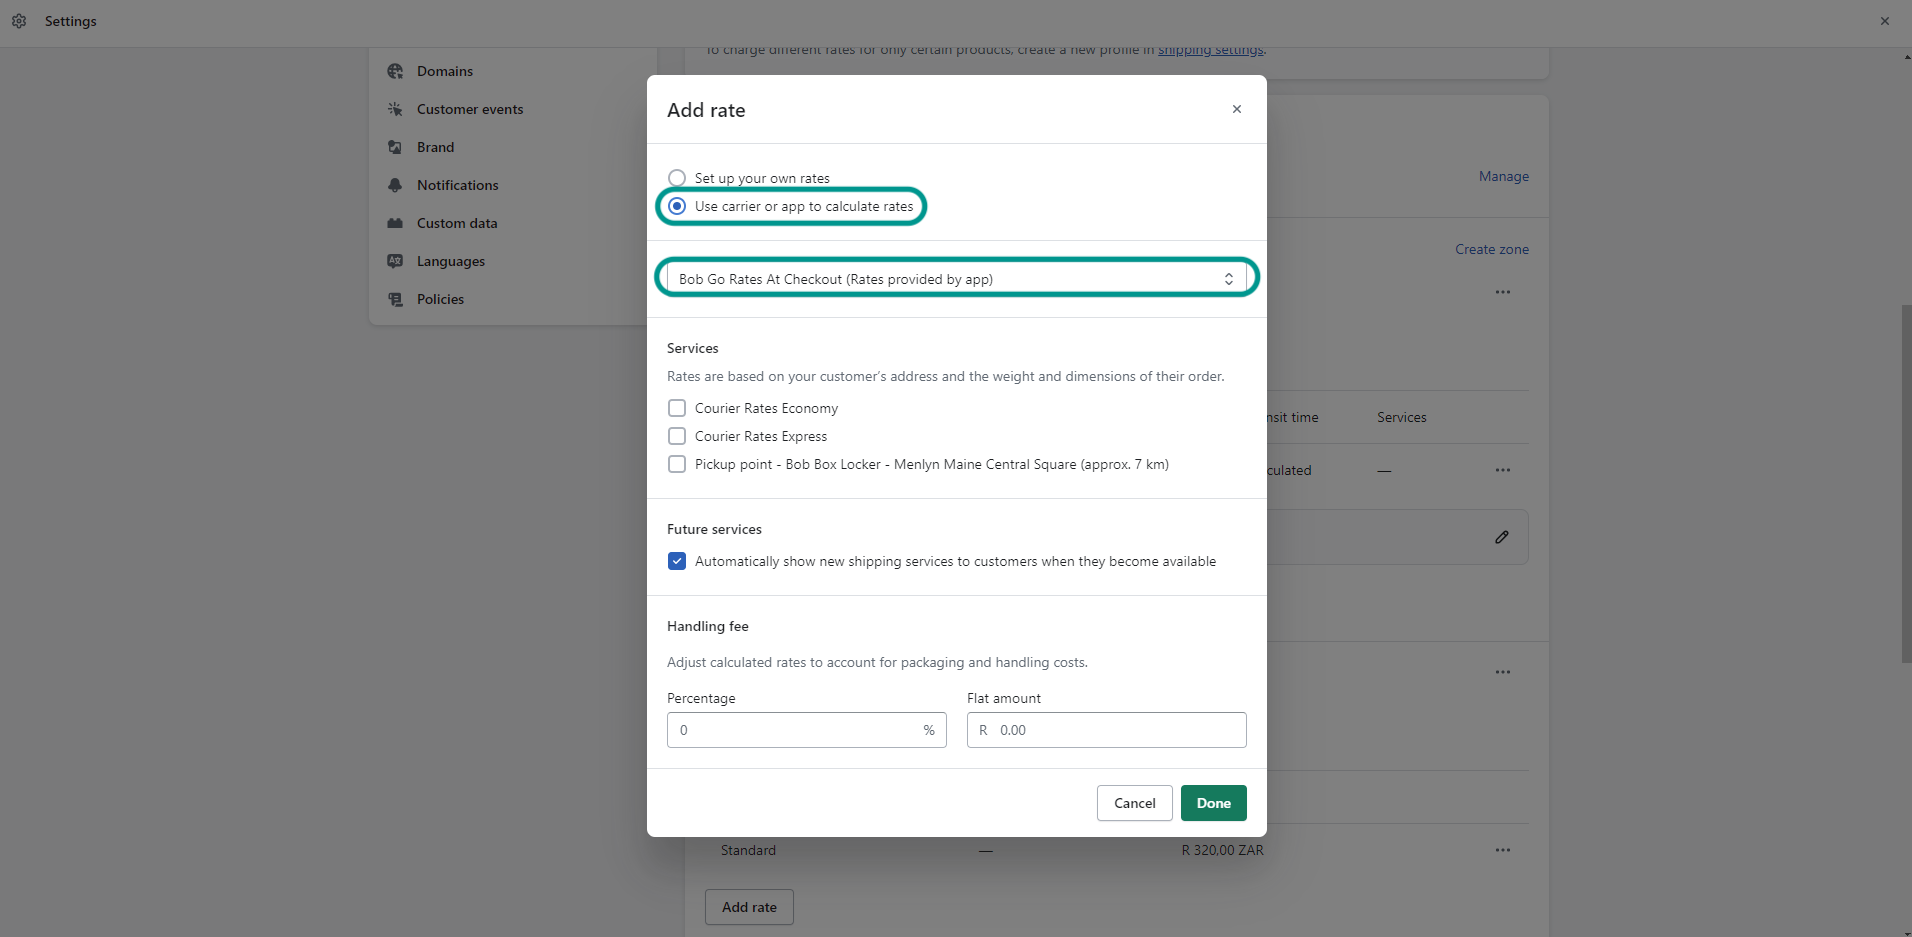Go to Policies settings section
Viewport: 1912px width, 937px height.
click(x=440, y=299)
